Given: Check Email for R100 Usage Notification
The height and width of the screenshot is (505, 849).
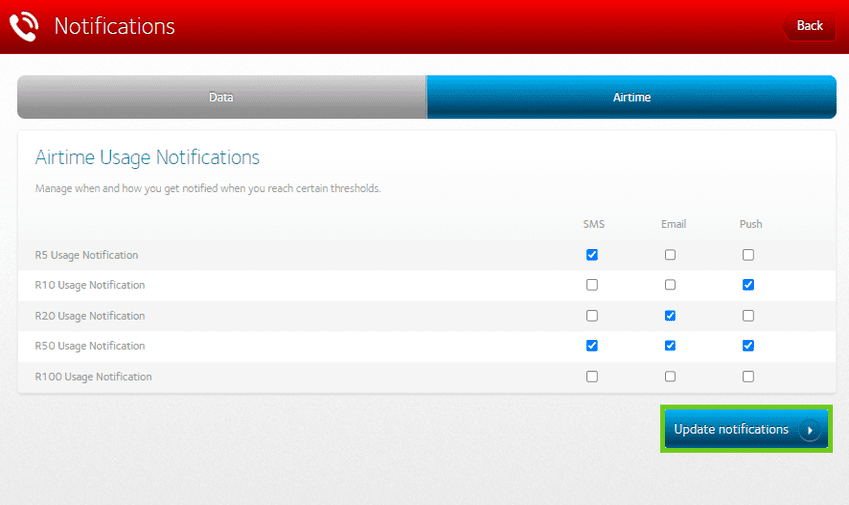Looking at the screenshot, I should (x=670, y=377).
